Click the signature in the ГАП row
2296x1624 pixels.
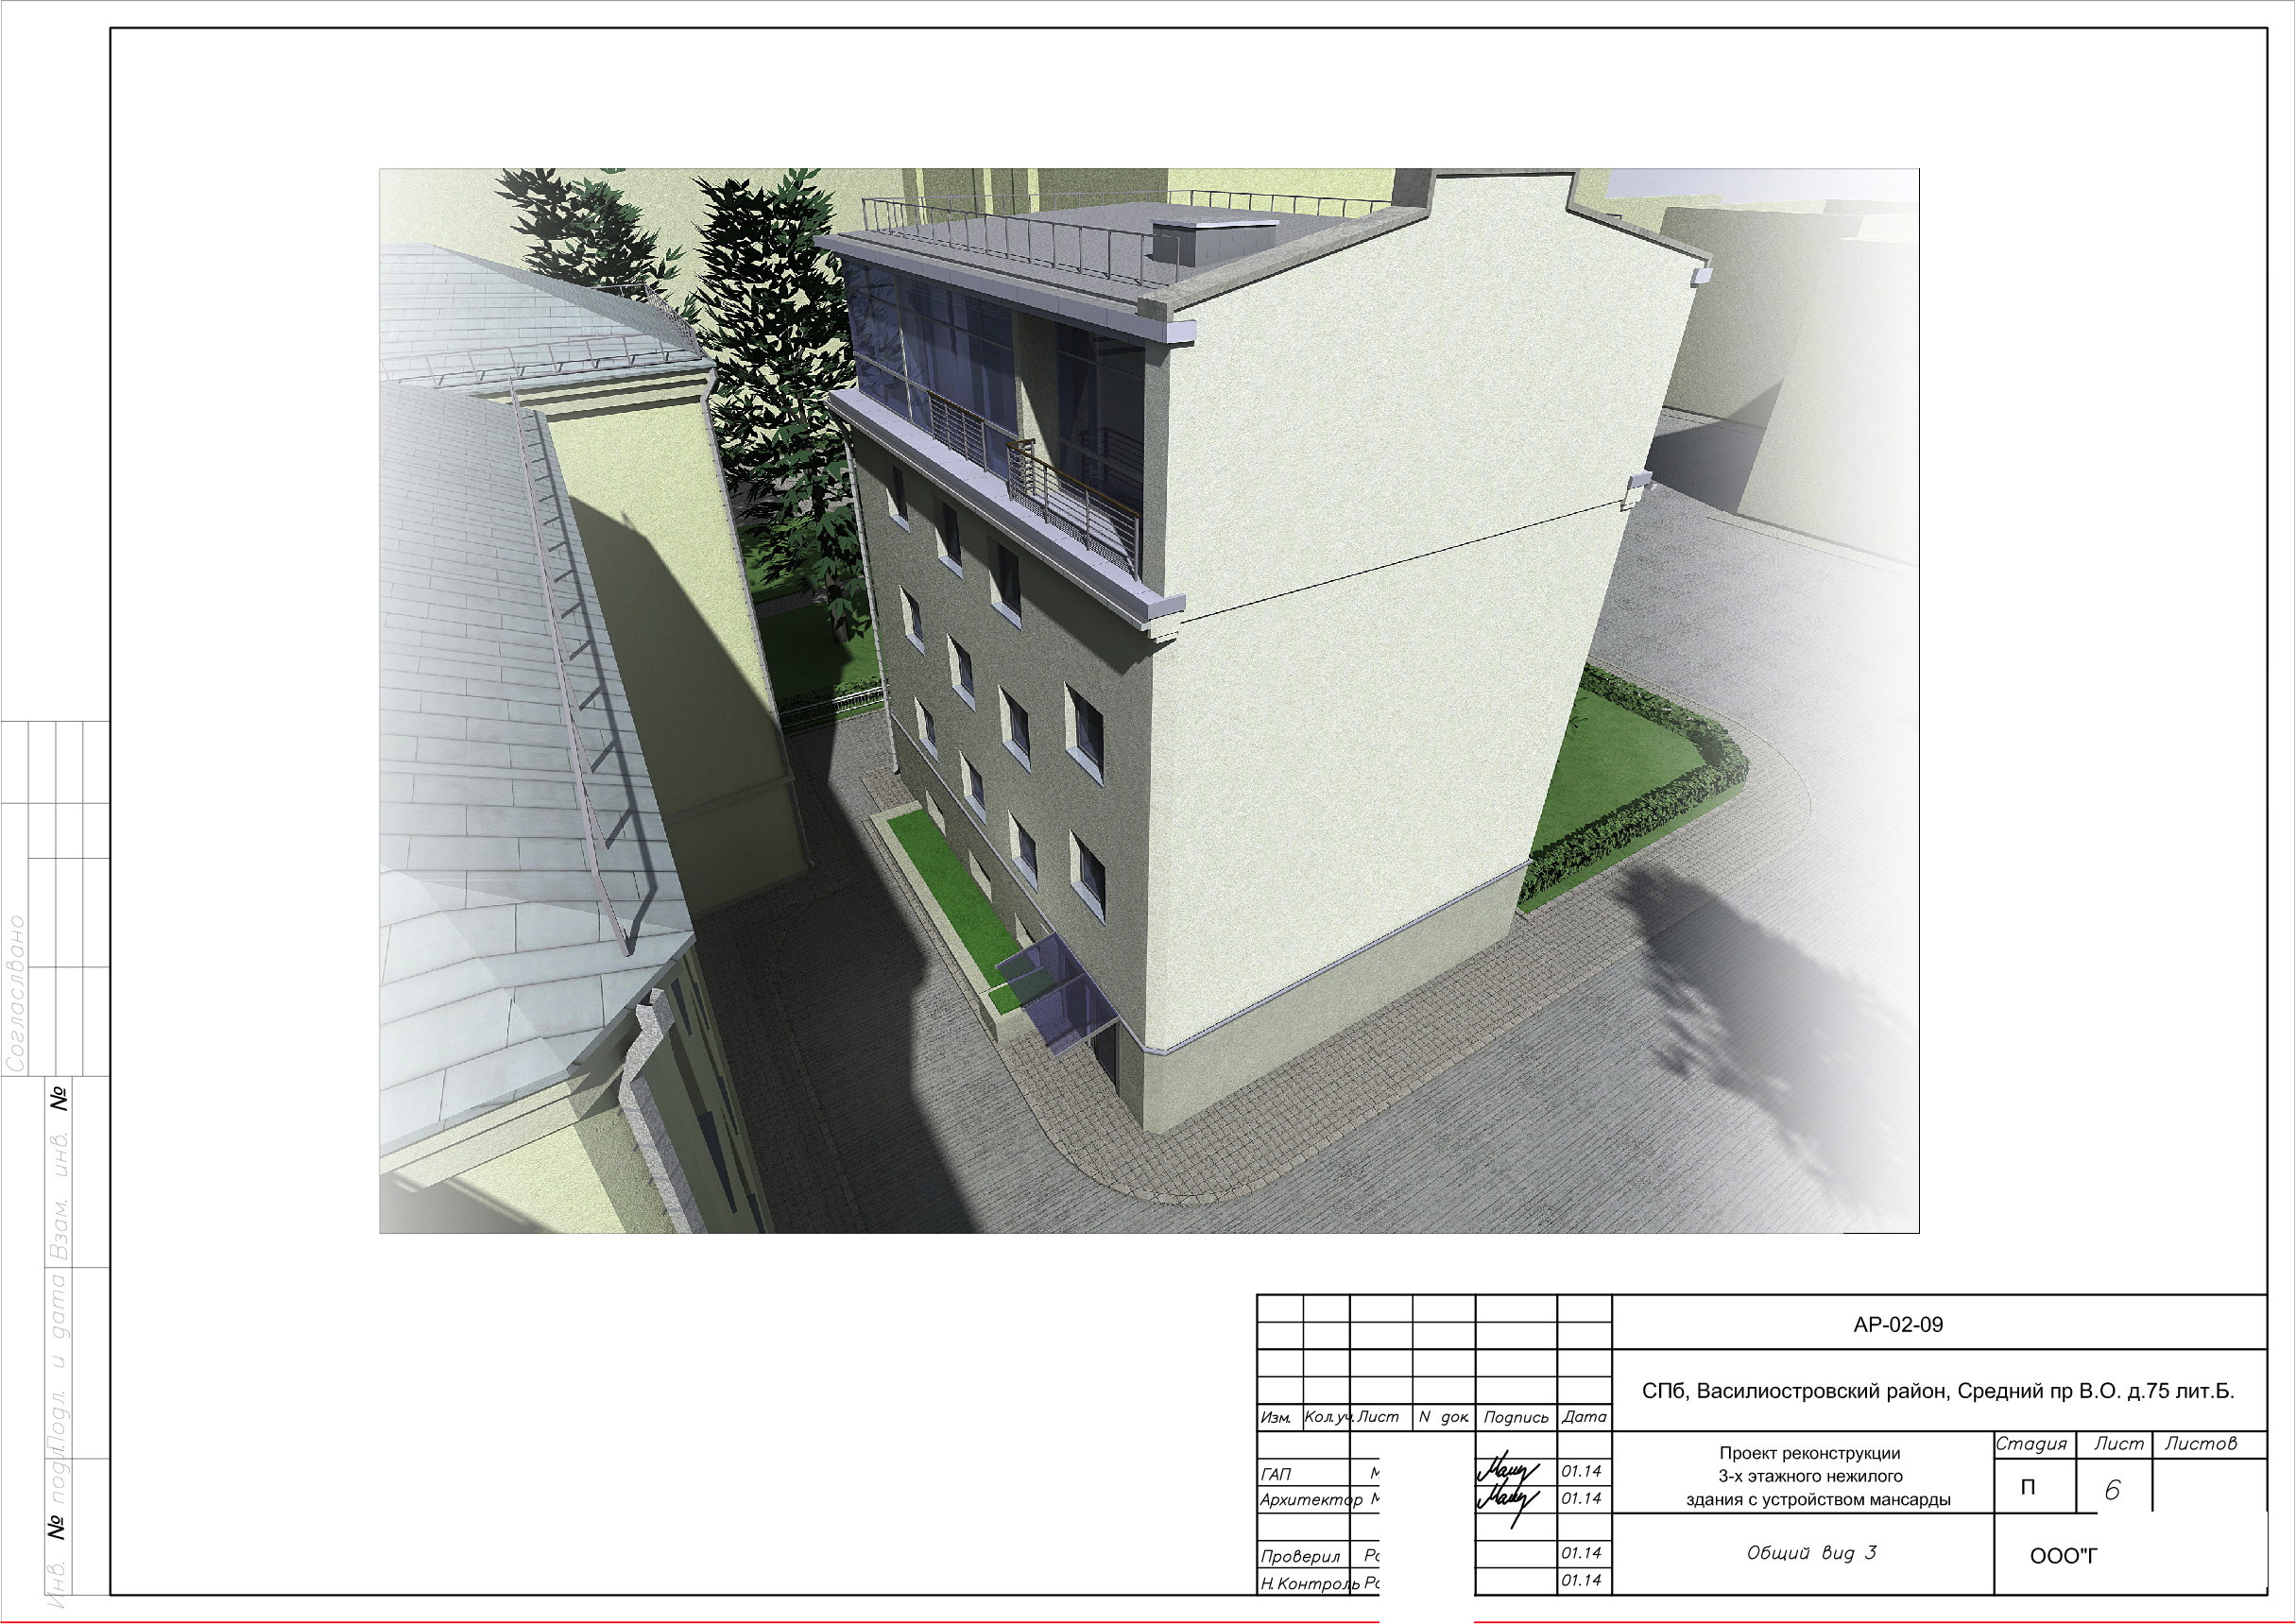tap(1506, 1472)
